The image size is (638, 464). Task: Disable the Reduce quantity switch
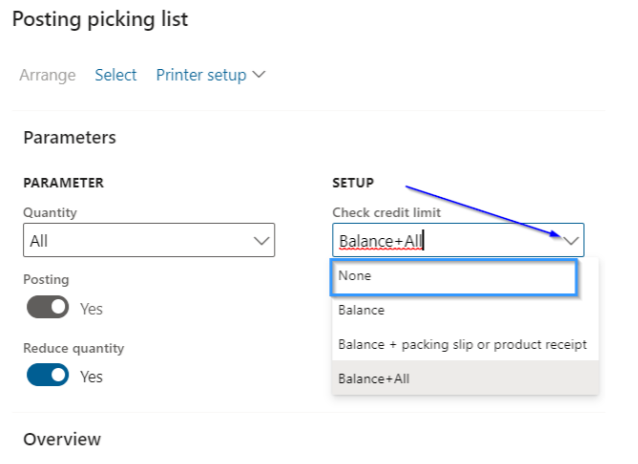[x=48, y=376]
